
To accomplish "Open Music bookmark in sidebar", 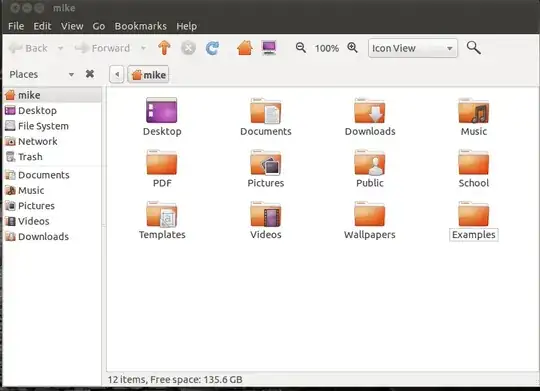I will [x=52, y=190].
